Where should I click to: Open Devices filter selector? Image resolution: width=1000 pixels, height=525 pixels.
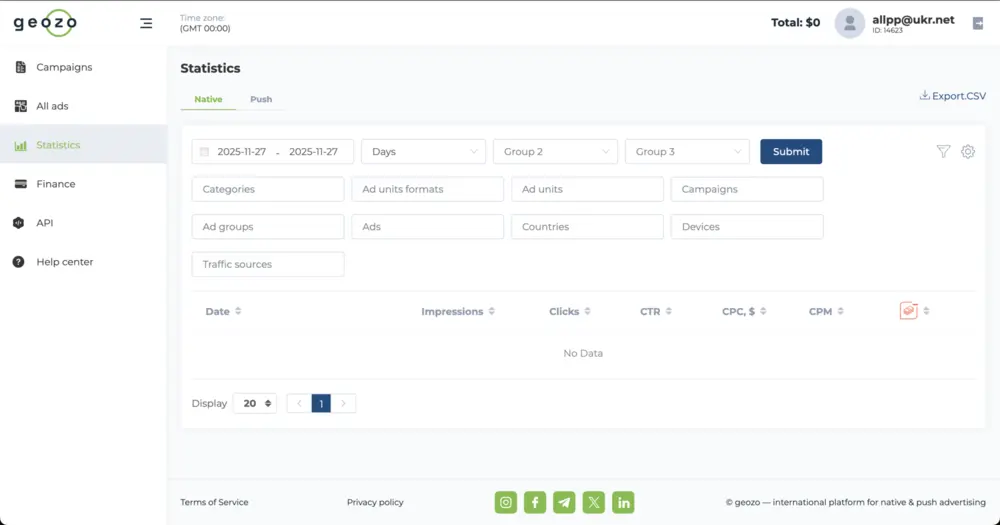point(747,227)
